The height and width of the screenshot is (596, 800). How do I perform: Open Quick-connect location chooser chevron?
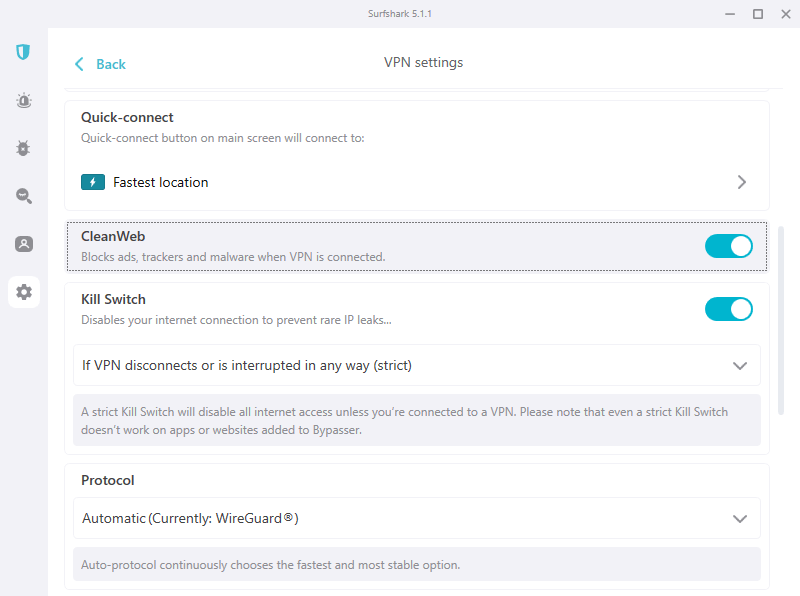[742, 182]
